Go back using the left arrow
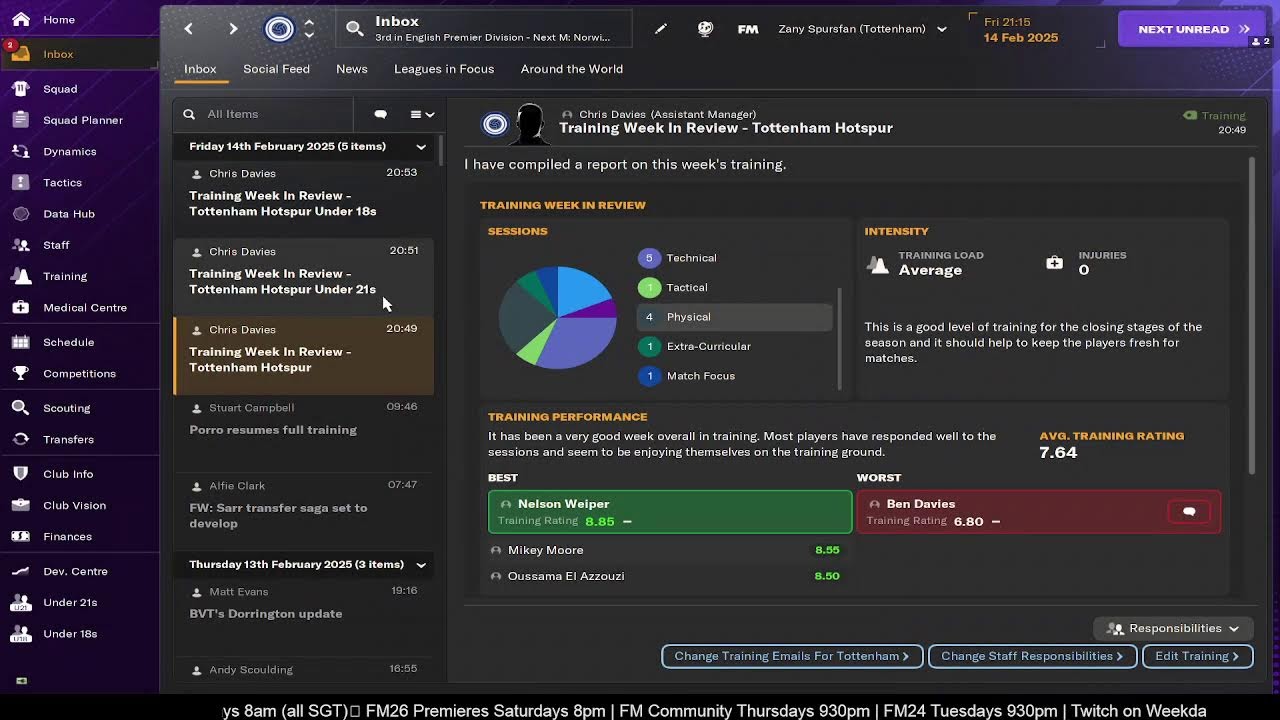1280x720 pixels. pos(188,29)
